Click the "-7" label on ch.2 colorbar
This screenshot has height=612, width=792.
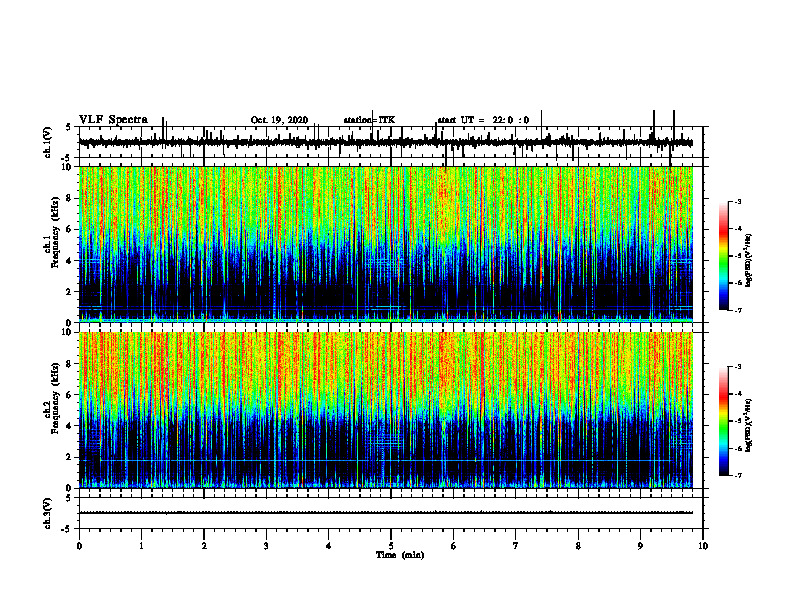pos(738,475)
